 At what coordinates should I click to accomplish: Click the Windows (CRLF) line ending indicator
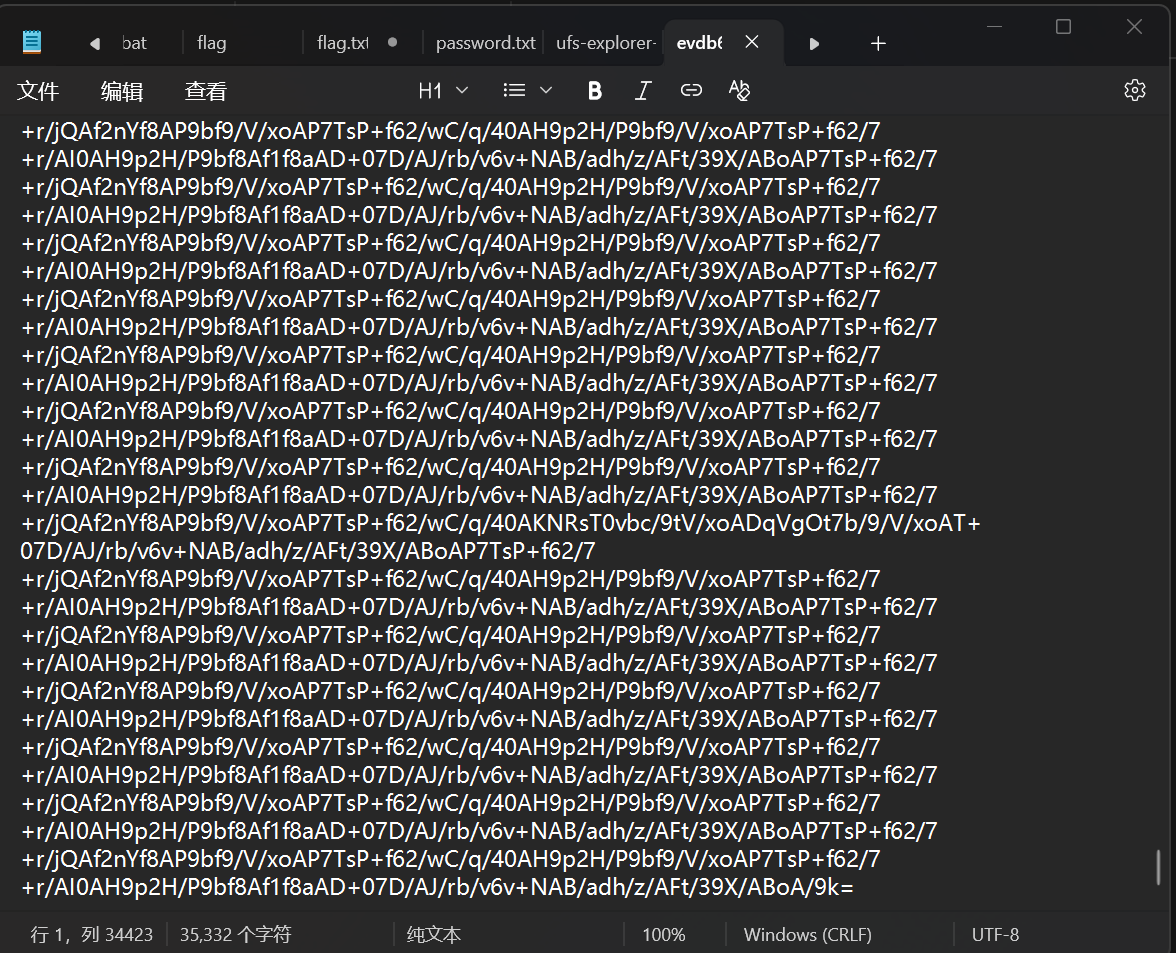tap(807, 935)
